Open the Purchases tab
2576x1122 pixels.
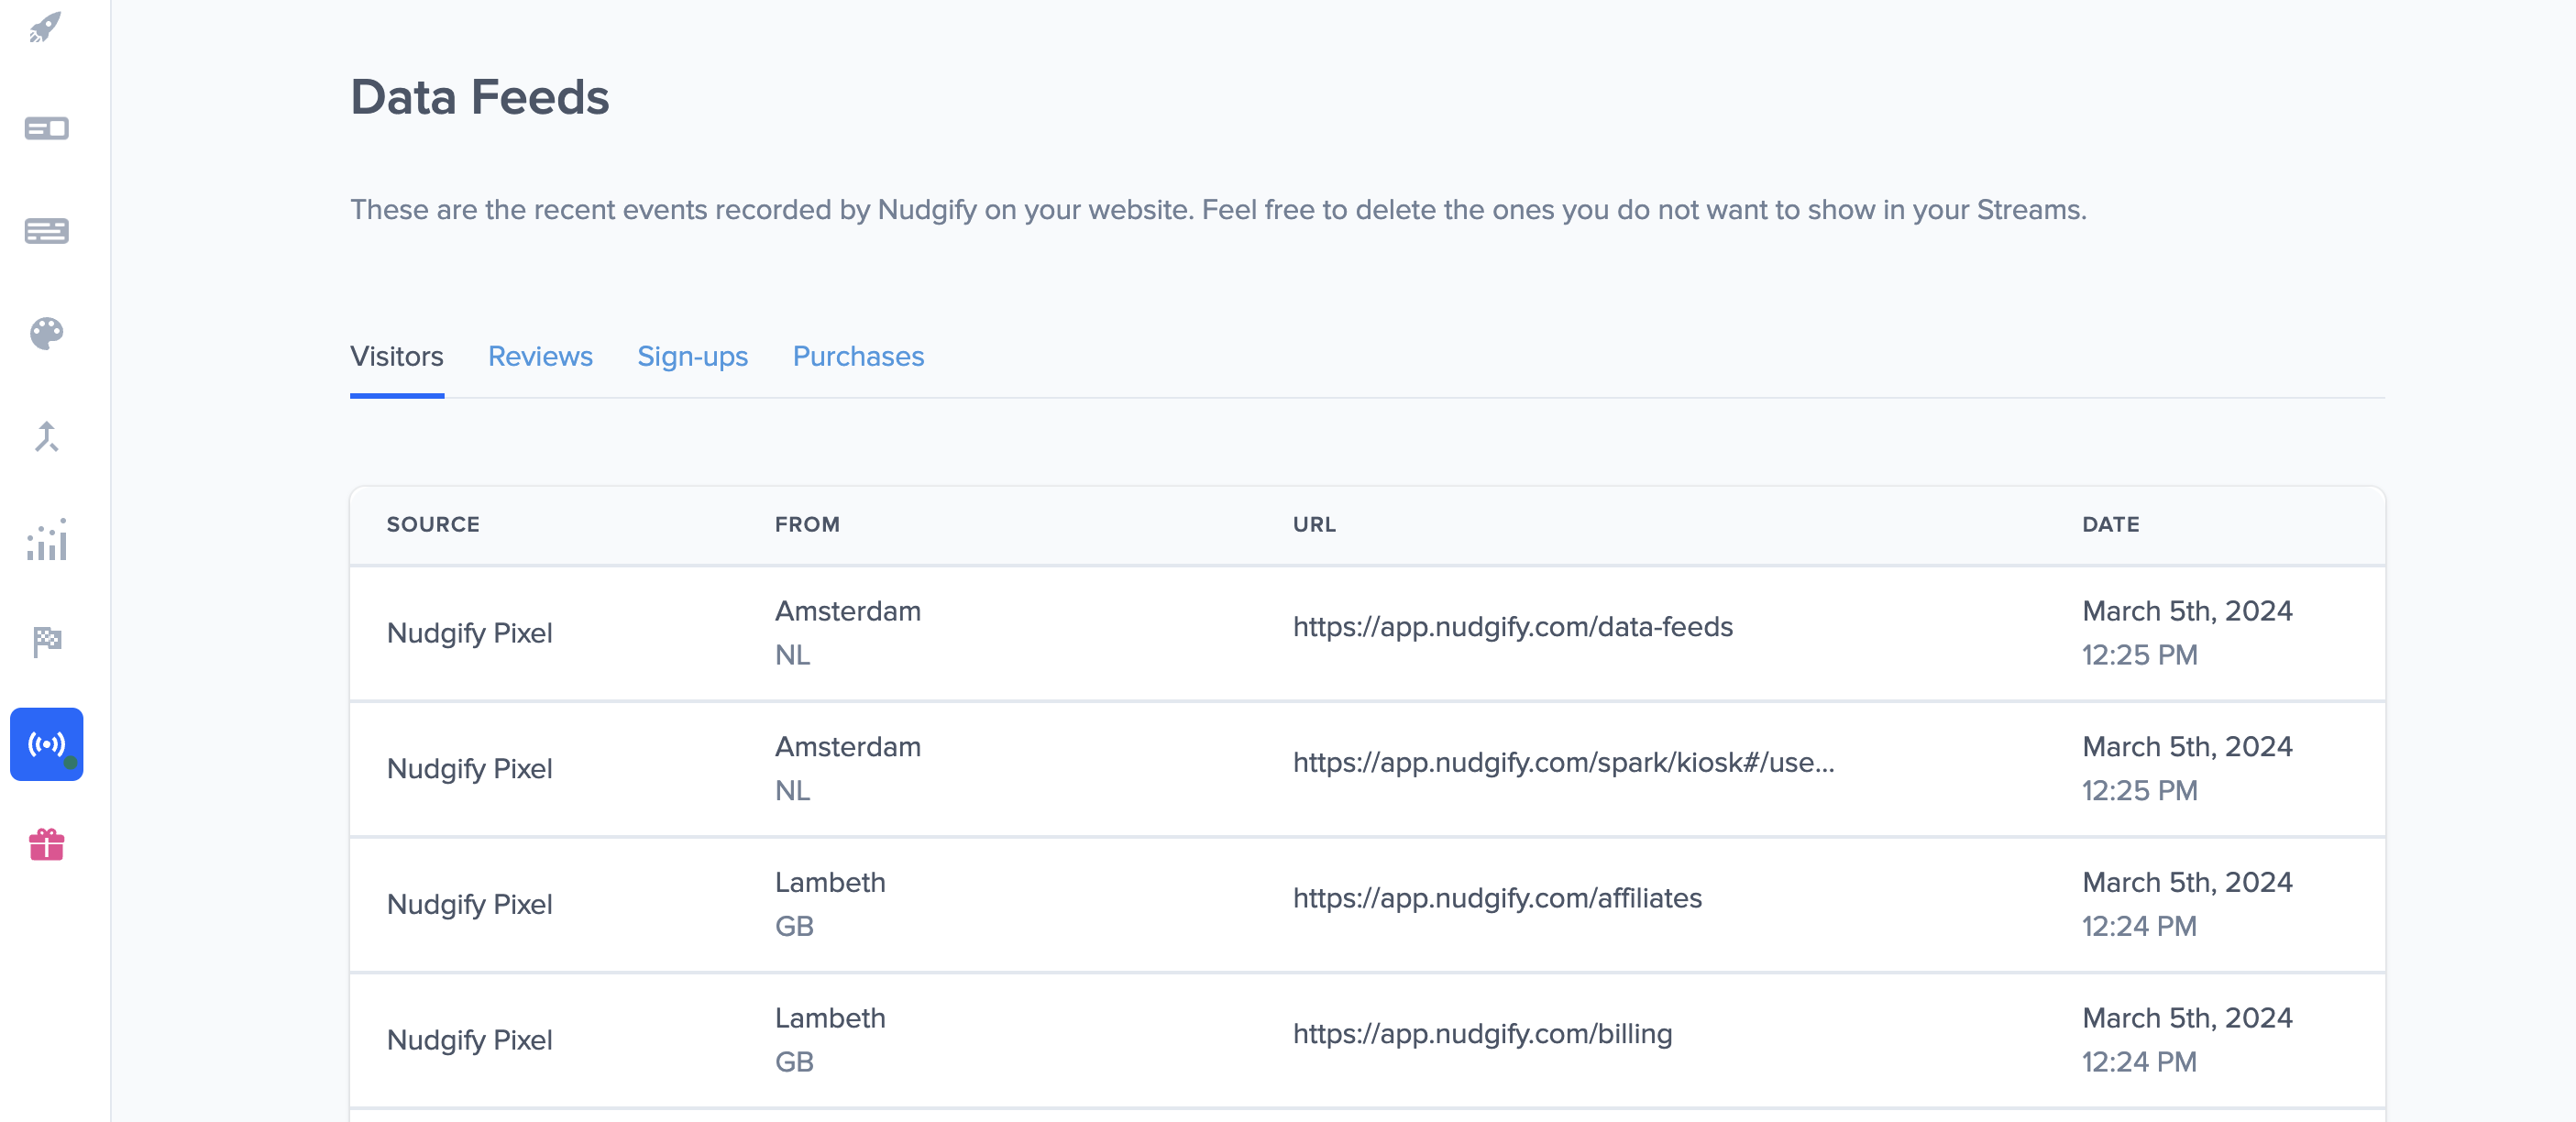858,356
